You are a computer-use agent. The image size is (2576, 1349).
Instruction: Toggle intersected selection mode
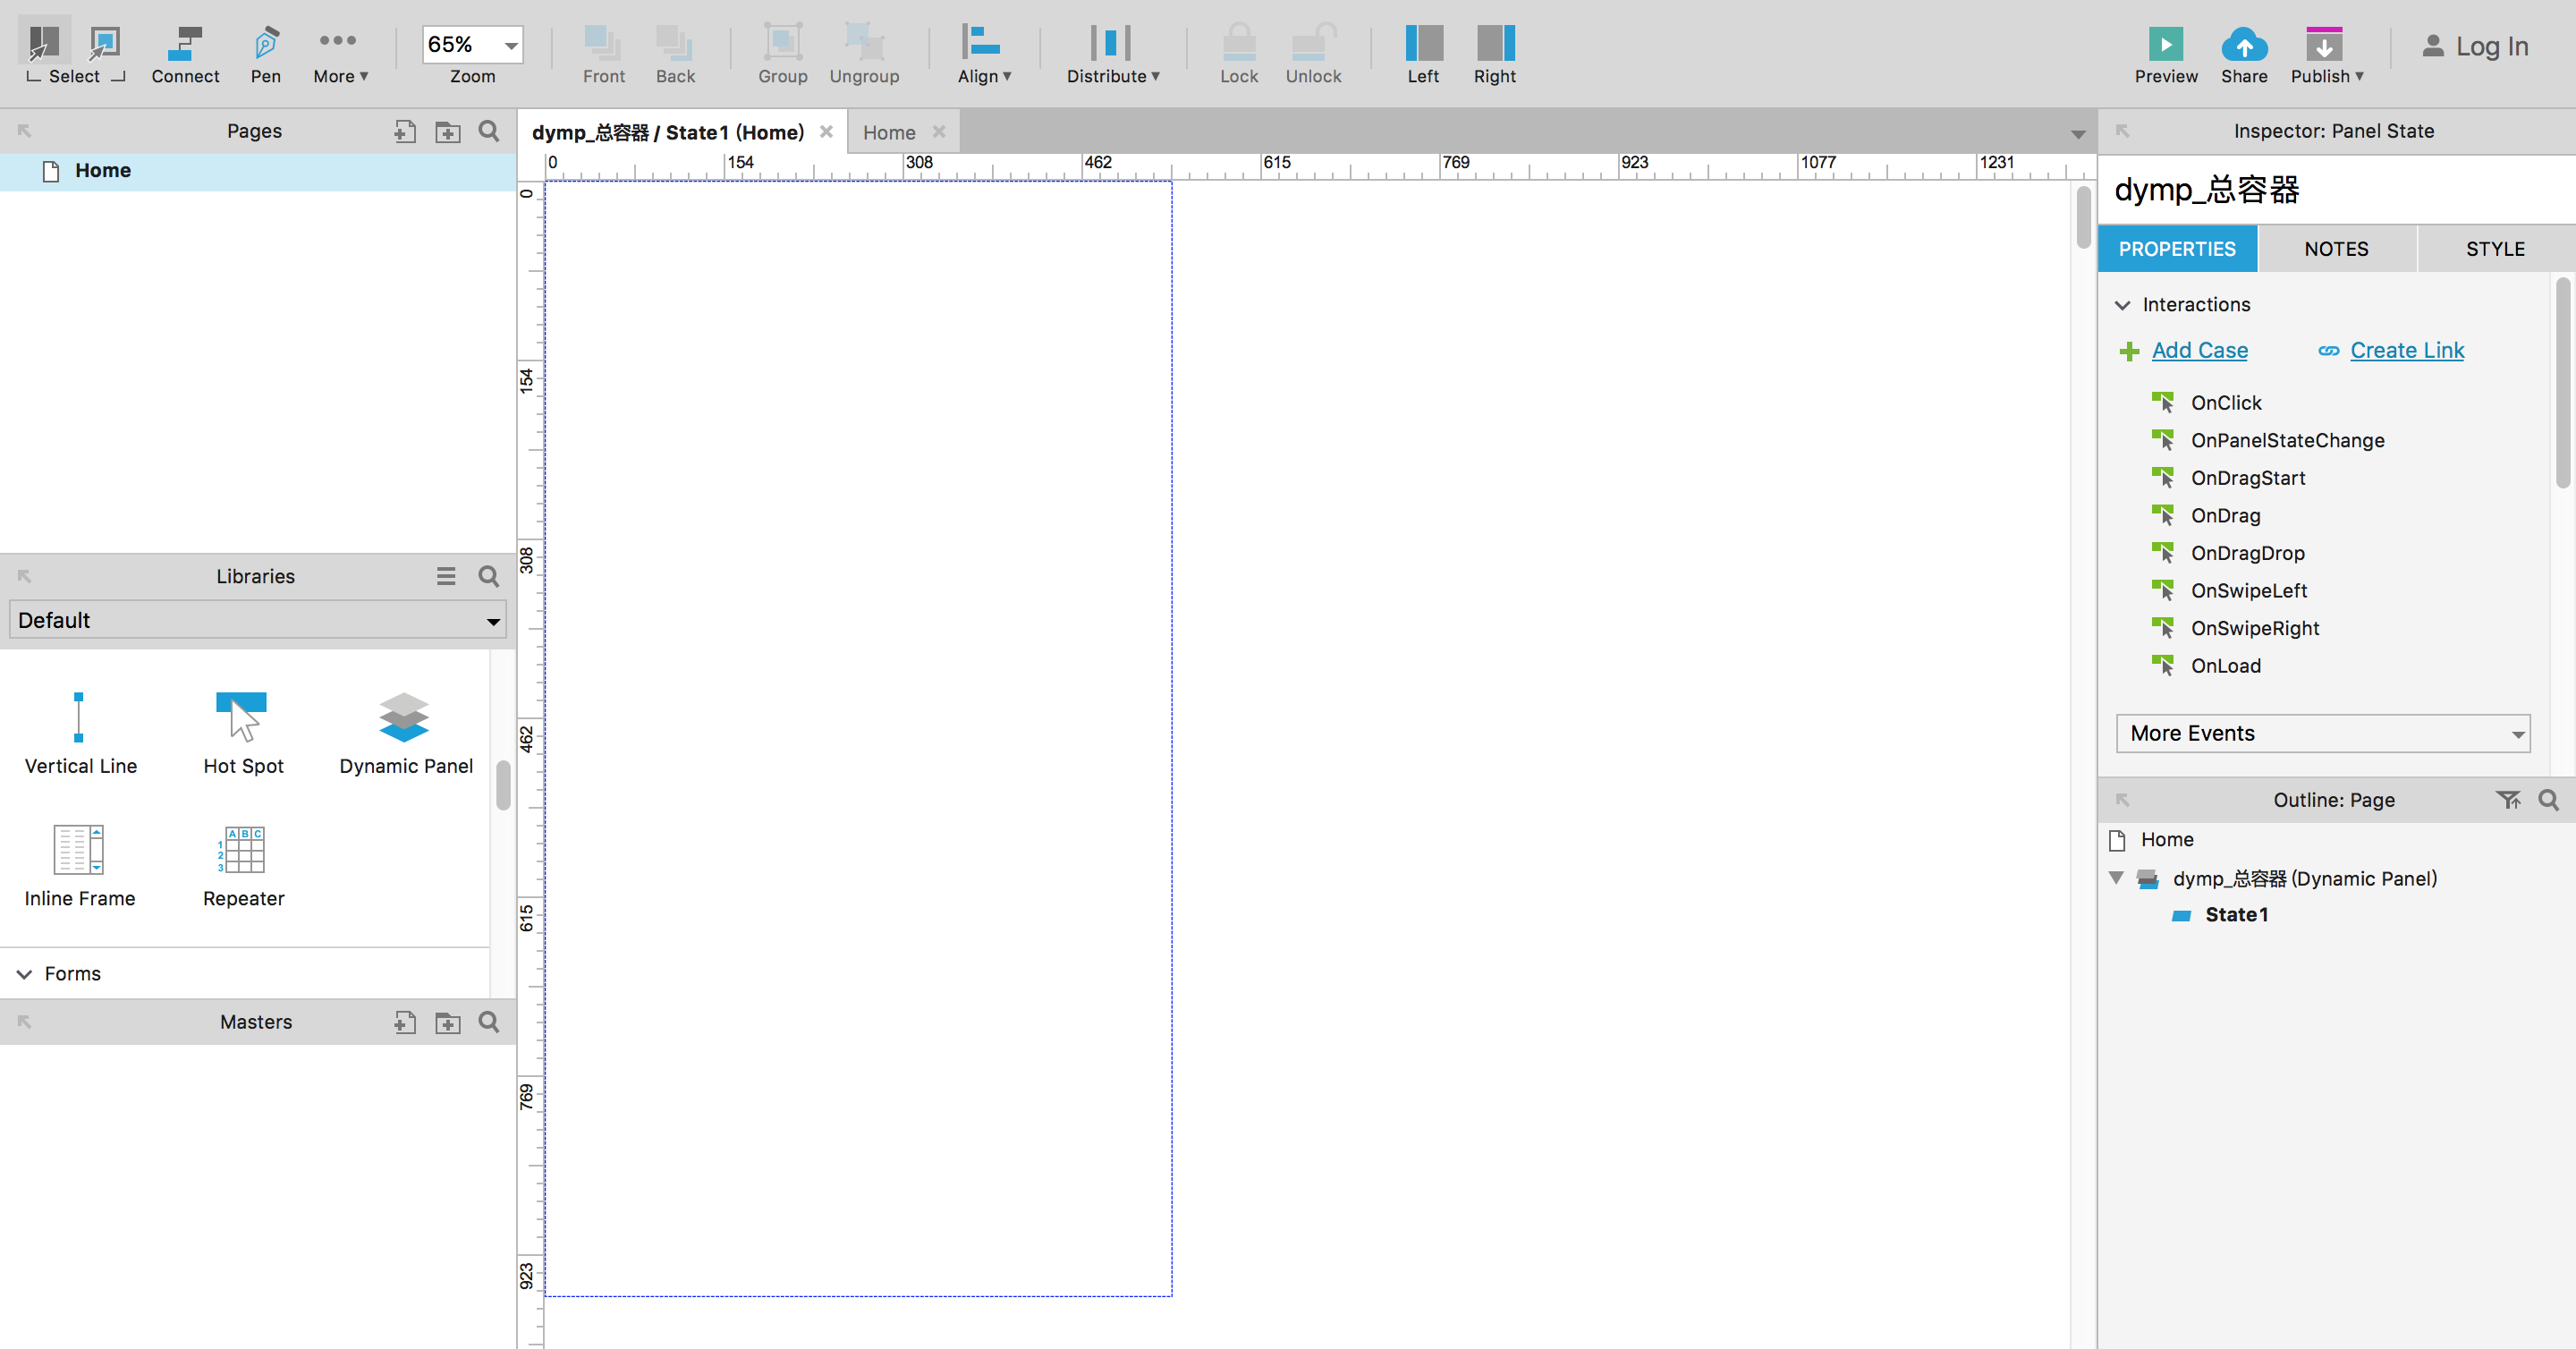tap(44, 44)
